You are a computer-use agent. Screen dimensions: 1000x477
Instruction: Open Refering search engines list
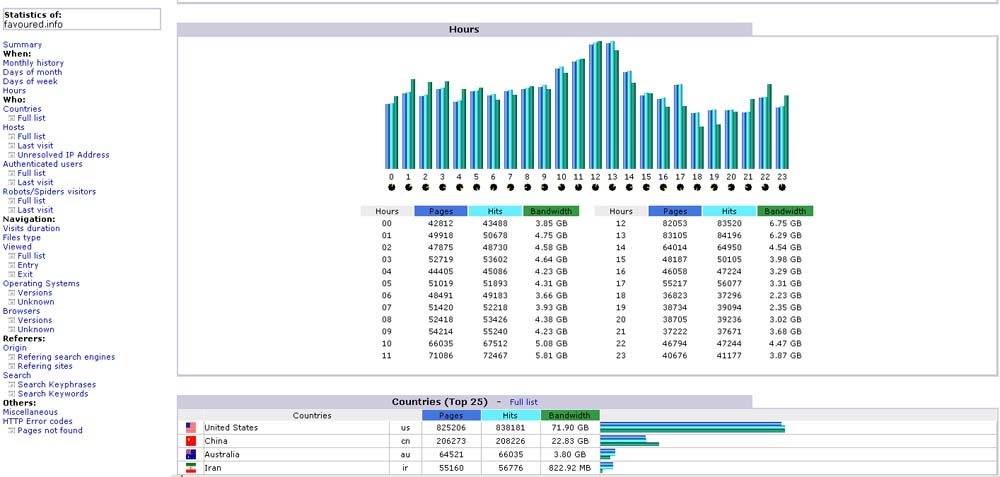(x=66, y=357)
